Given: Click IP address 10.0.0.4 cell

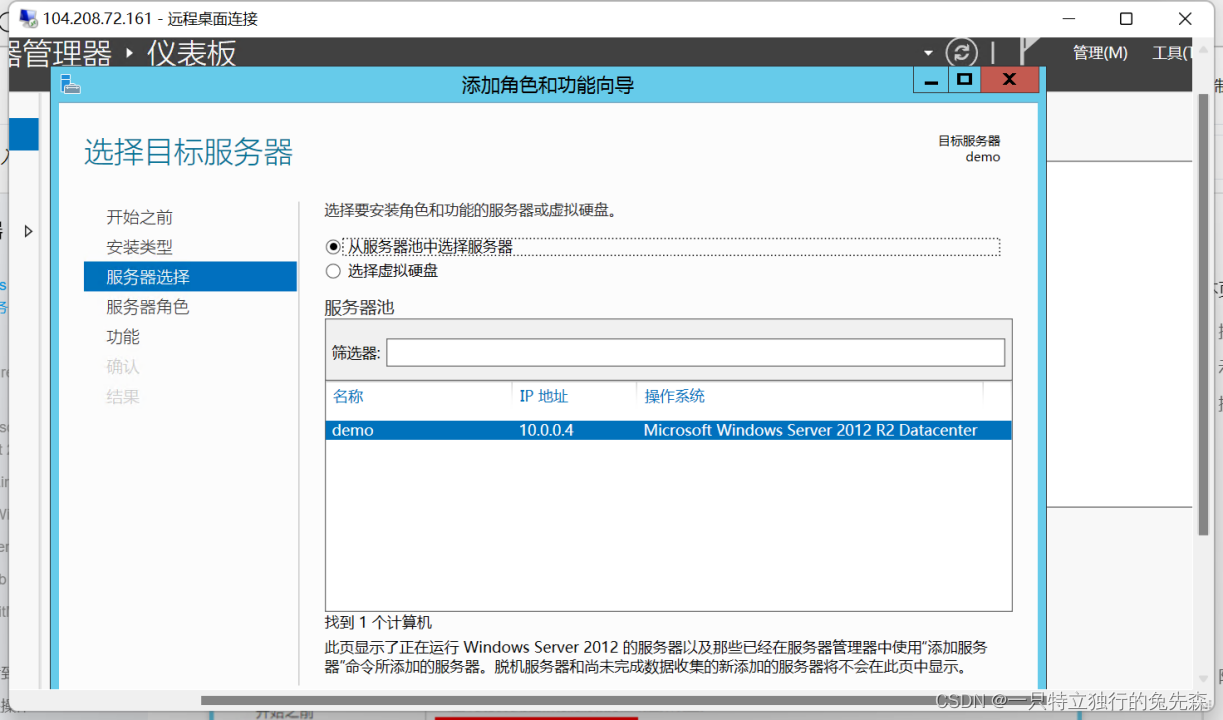Looking at the screenshot, I should click(x=546, y=430).
